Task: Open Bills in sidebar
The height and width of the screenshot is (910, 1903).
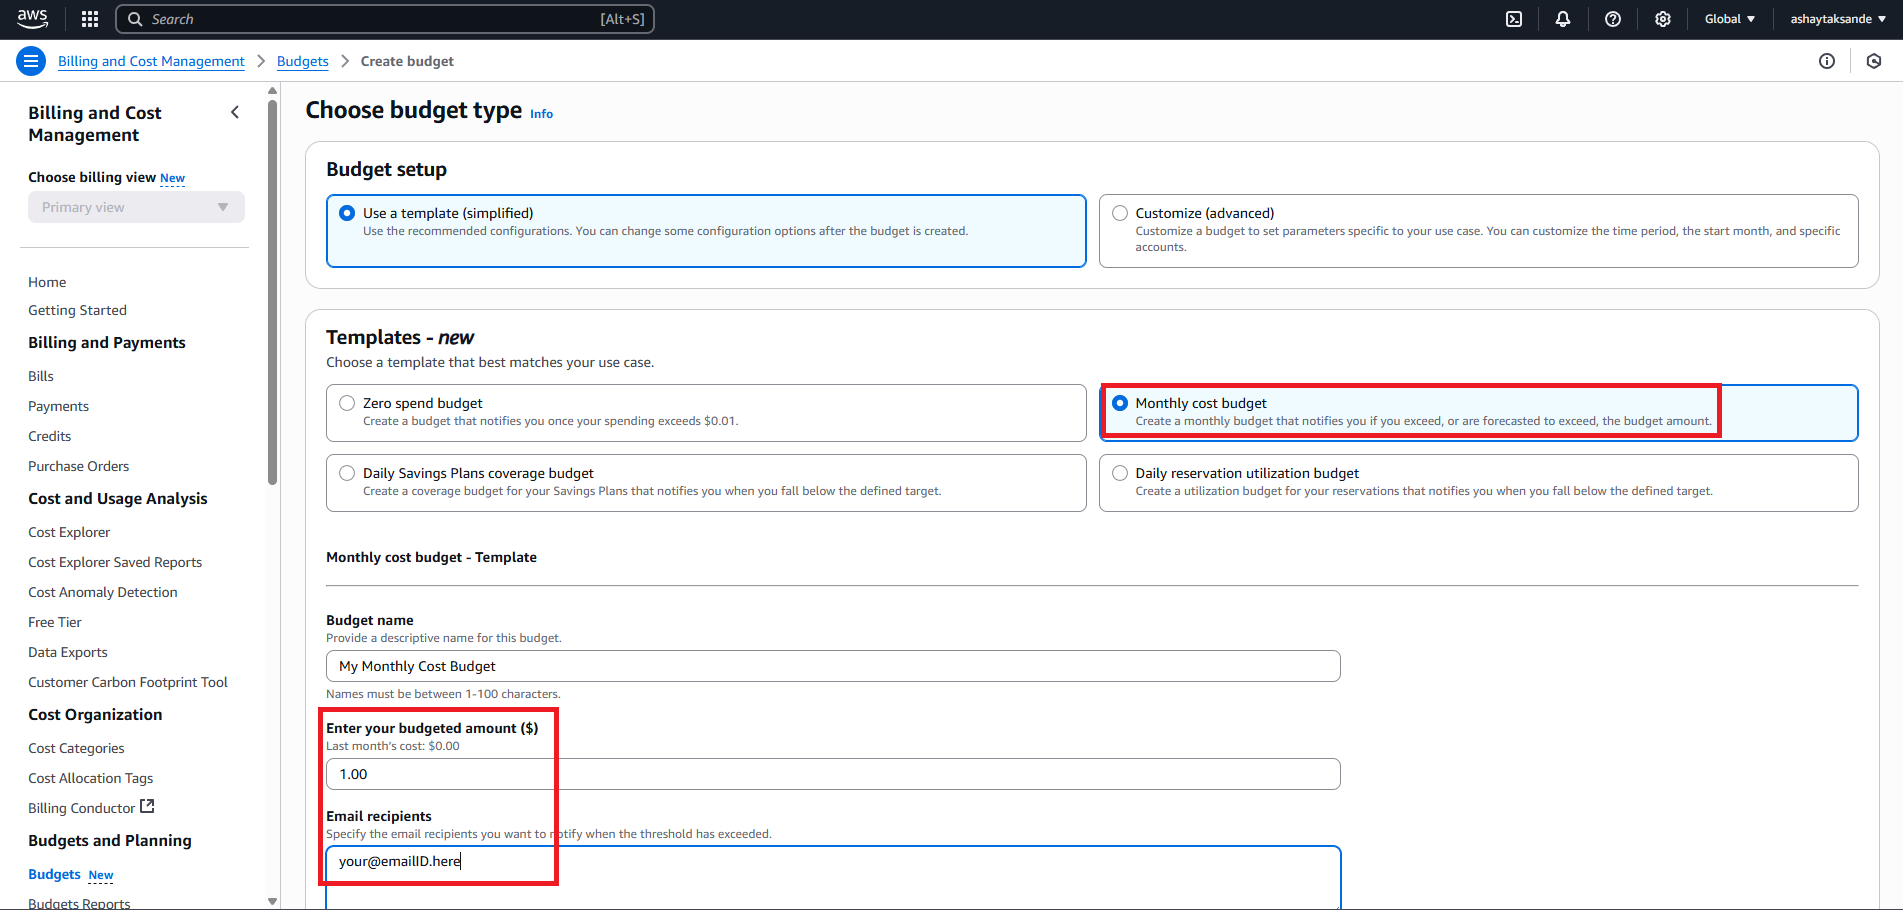Action: pos(41,376)
